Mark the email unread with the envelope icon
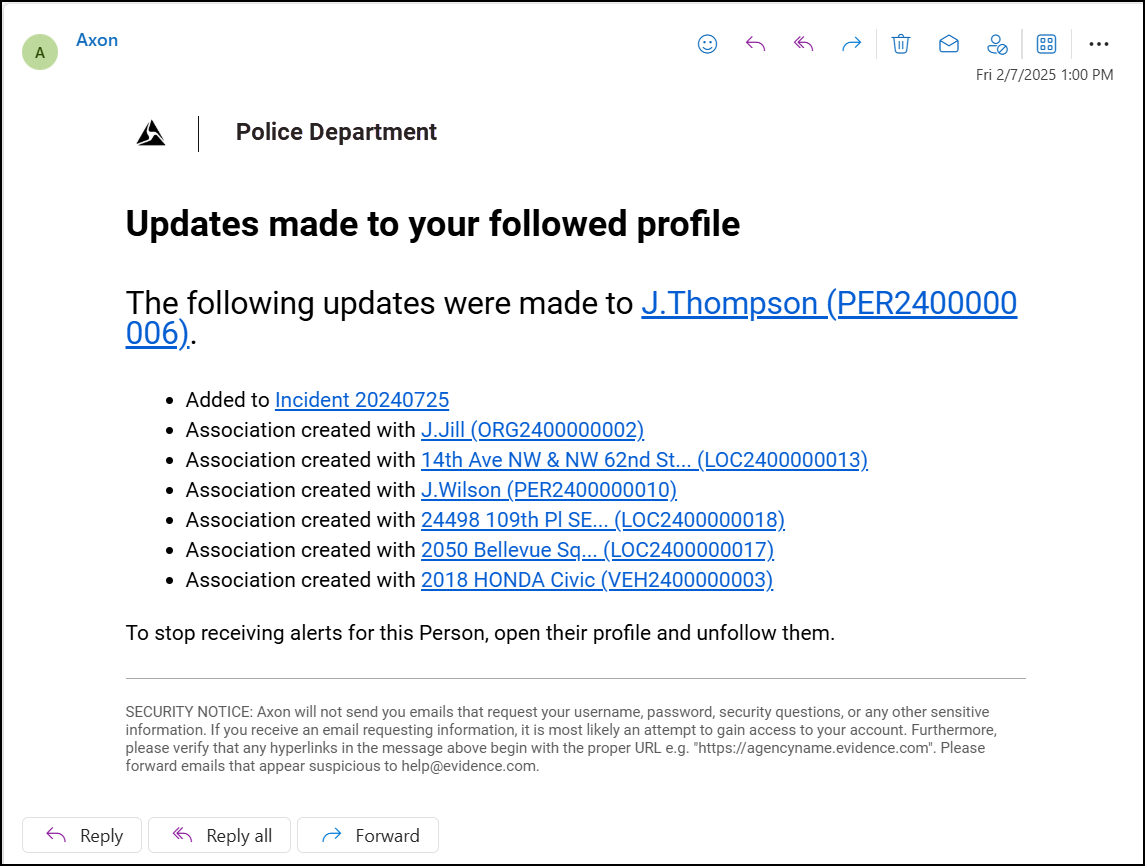This screenshot has height=866, width=1145. (x=948, y=44)
